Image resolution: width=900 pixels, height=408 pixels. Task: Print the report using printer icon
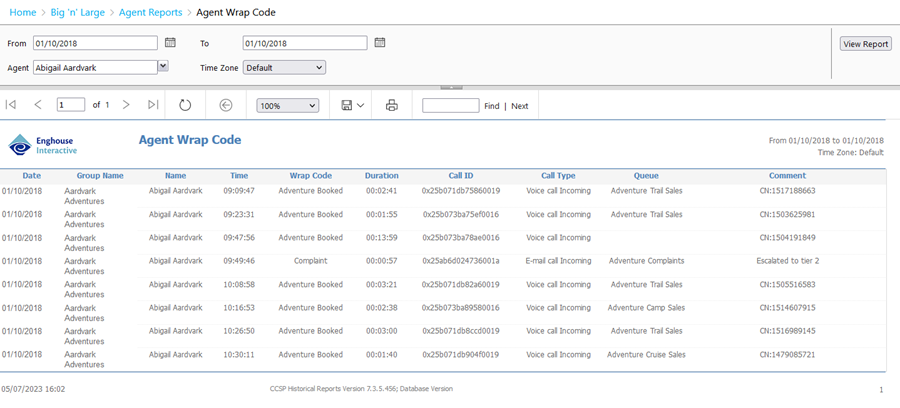click(x=392, y=105)
